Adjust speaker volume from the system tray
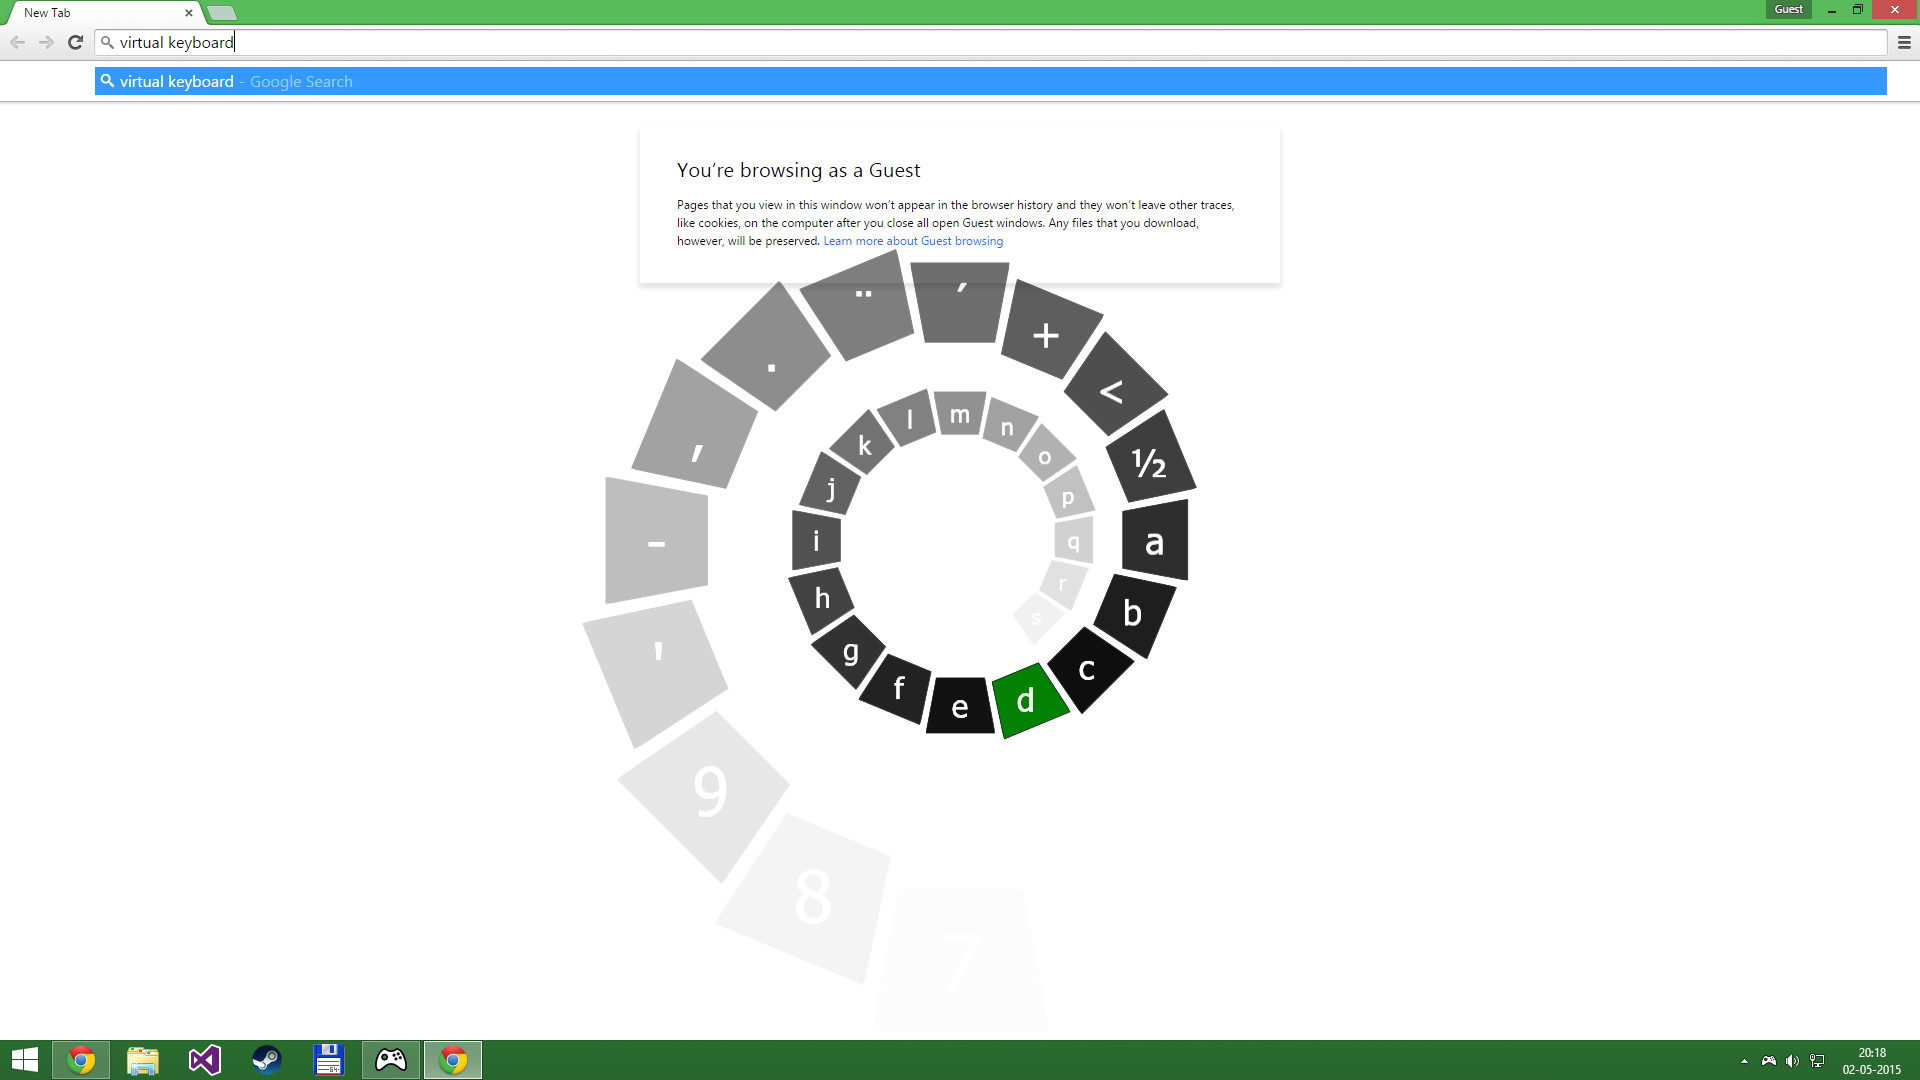Screen dimensions: 1920x1080 click(1793, 1060)
